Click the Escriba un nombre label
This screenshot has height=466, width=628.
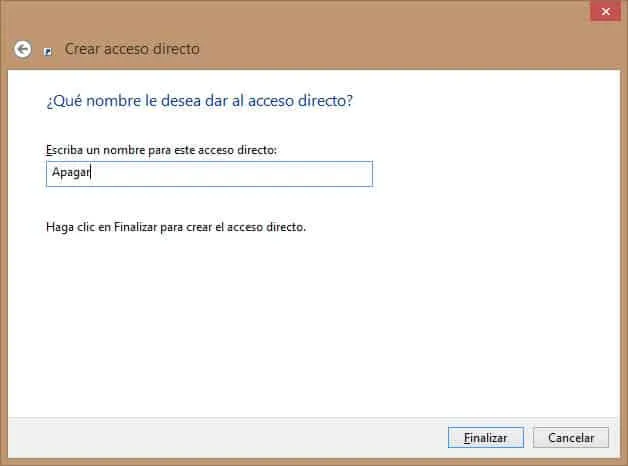[x=160, y=149]
